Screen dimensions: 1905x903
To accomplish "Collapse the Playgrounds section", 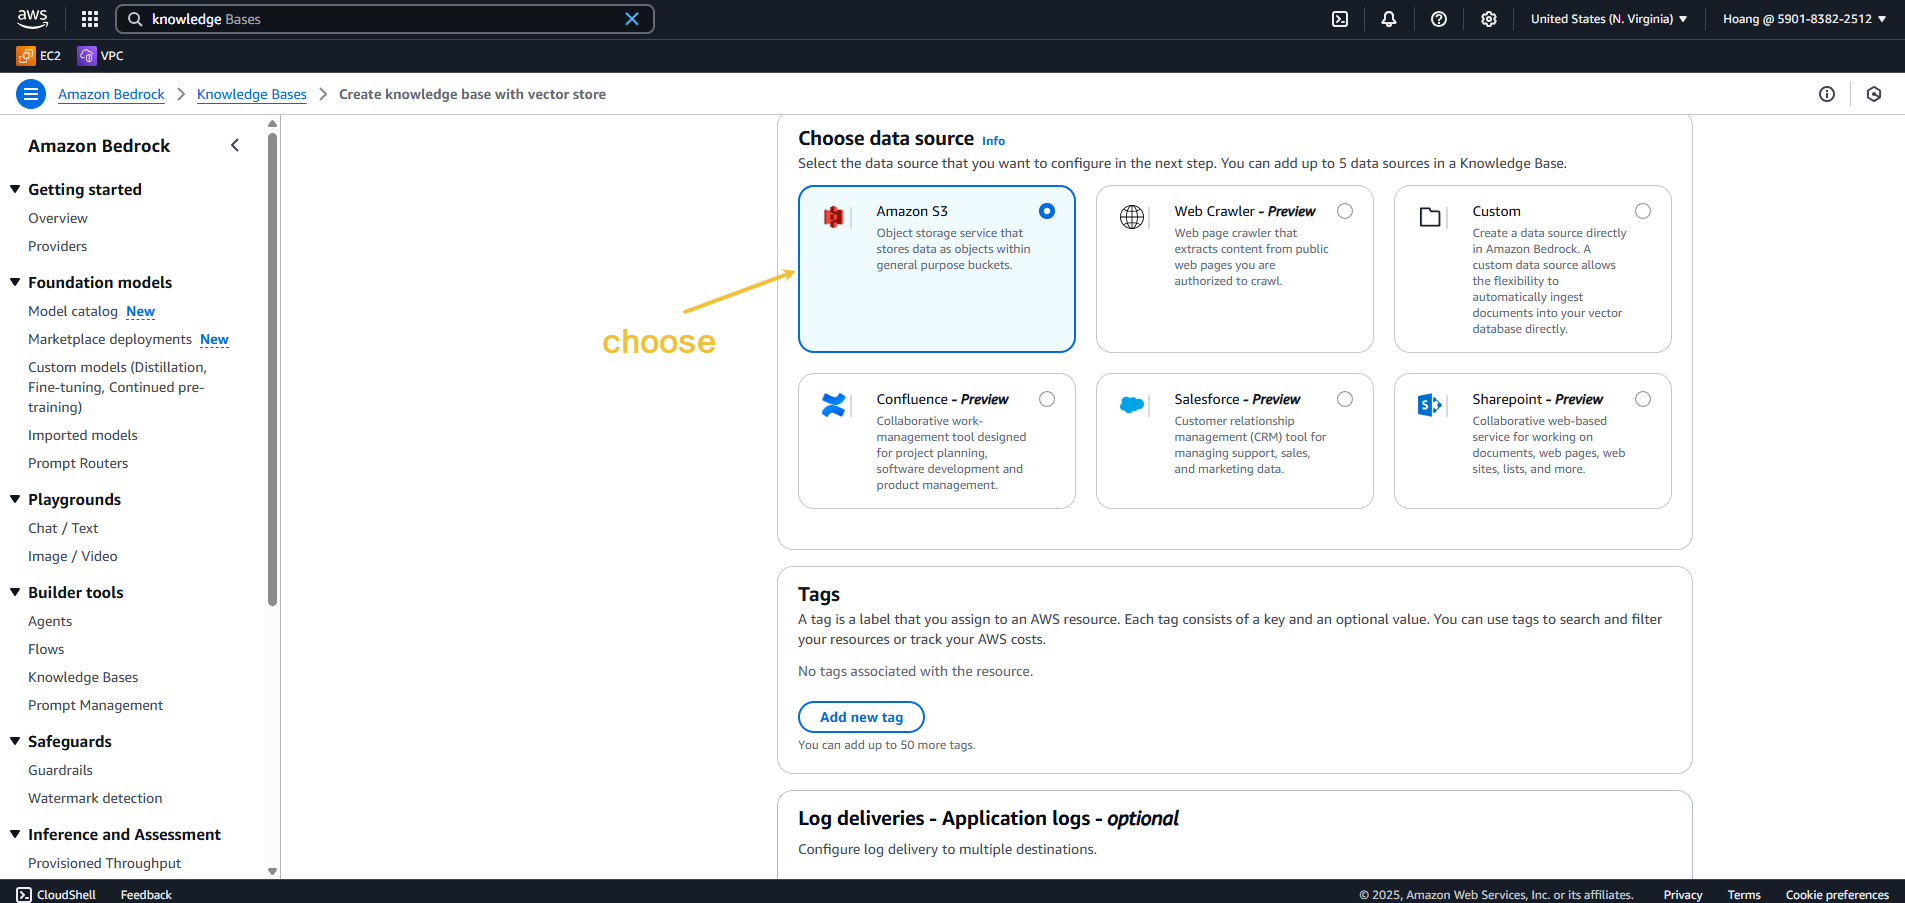I will click(x=15, y=499).
